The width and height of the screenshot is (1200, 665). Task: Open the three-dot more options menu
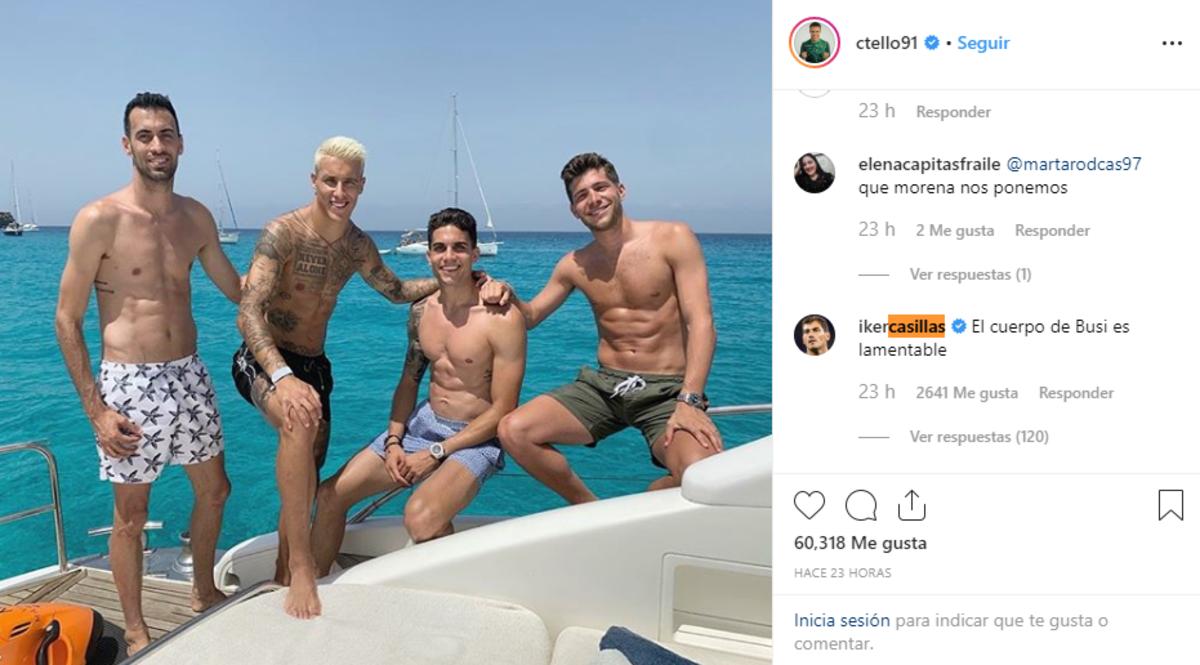click(x=1171, y=43)
